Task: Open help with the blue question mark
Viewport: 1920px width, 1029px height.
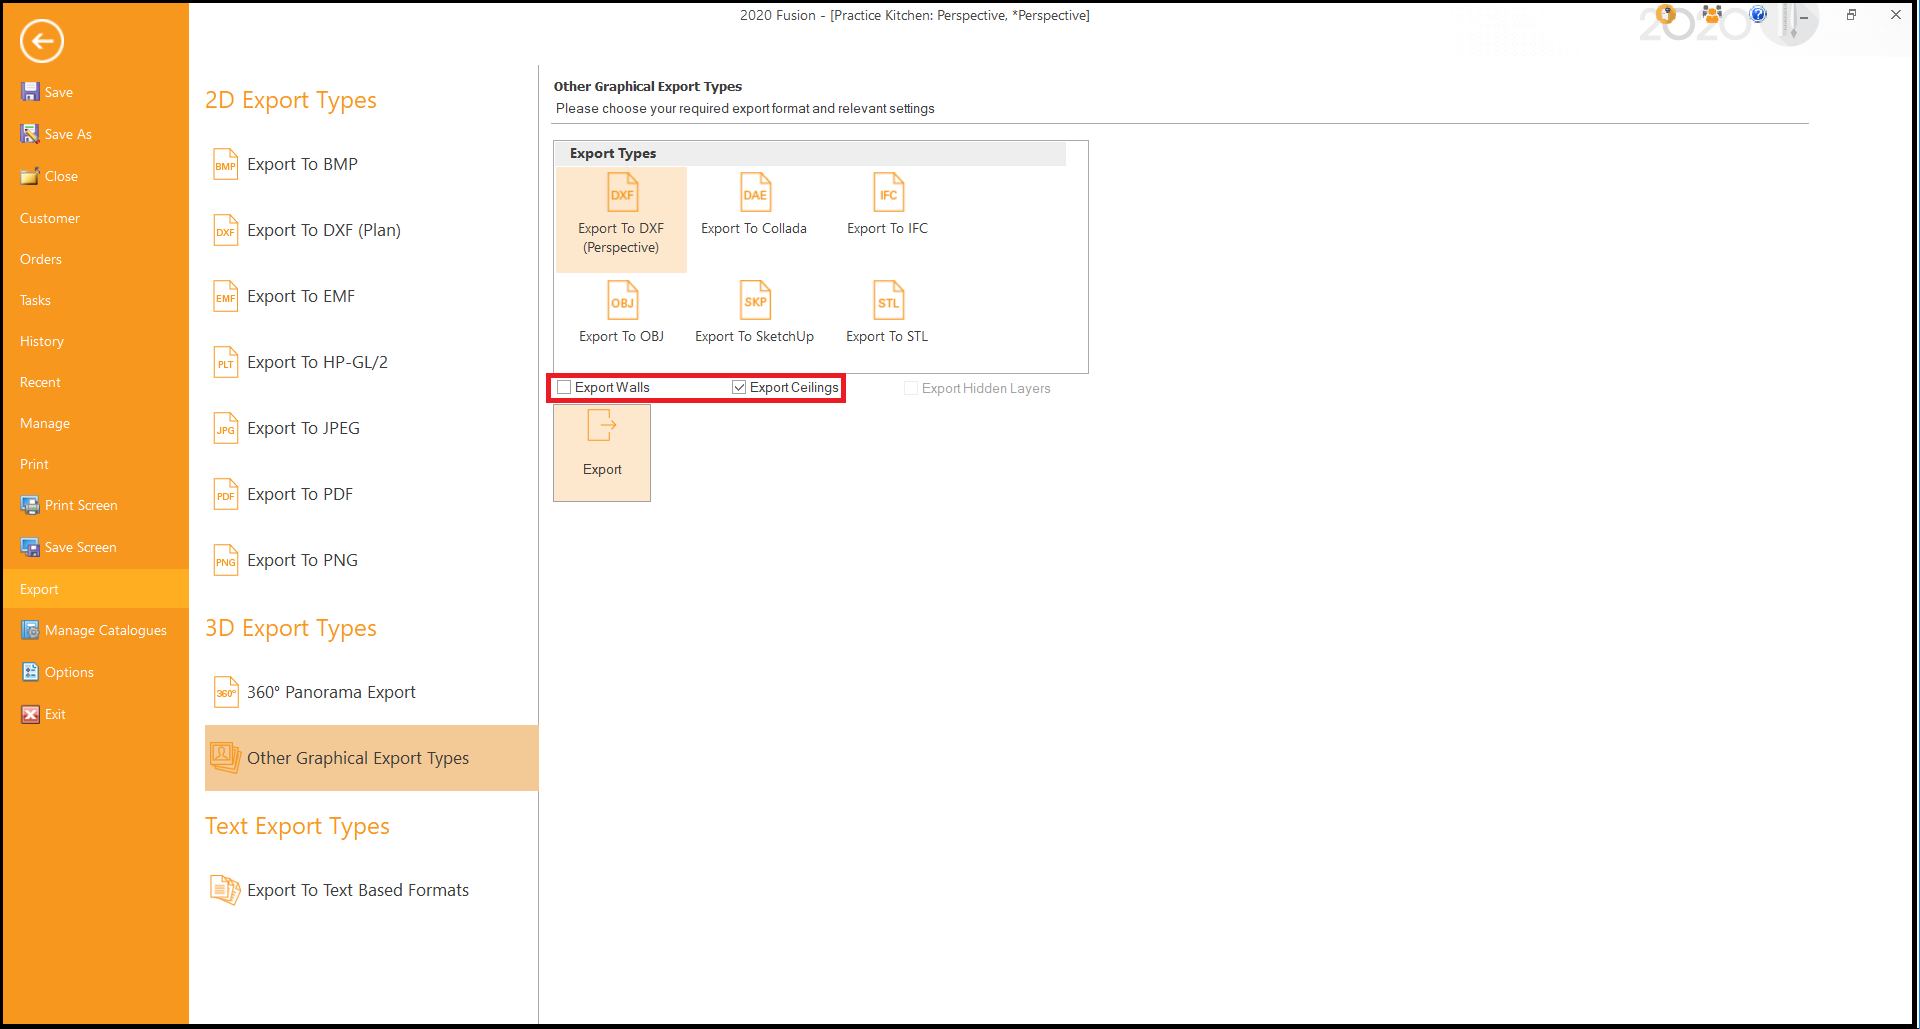Action: (1758, 14)
